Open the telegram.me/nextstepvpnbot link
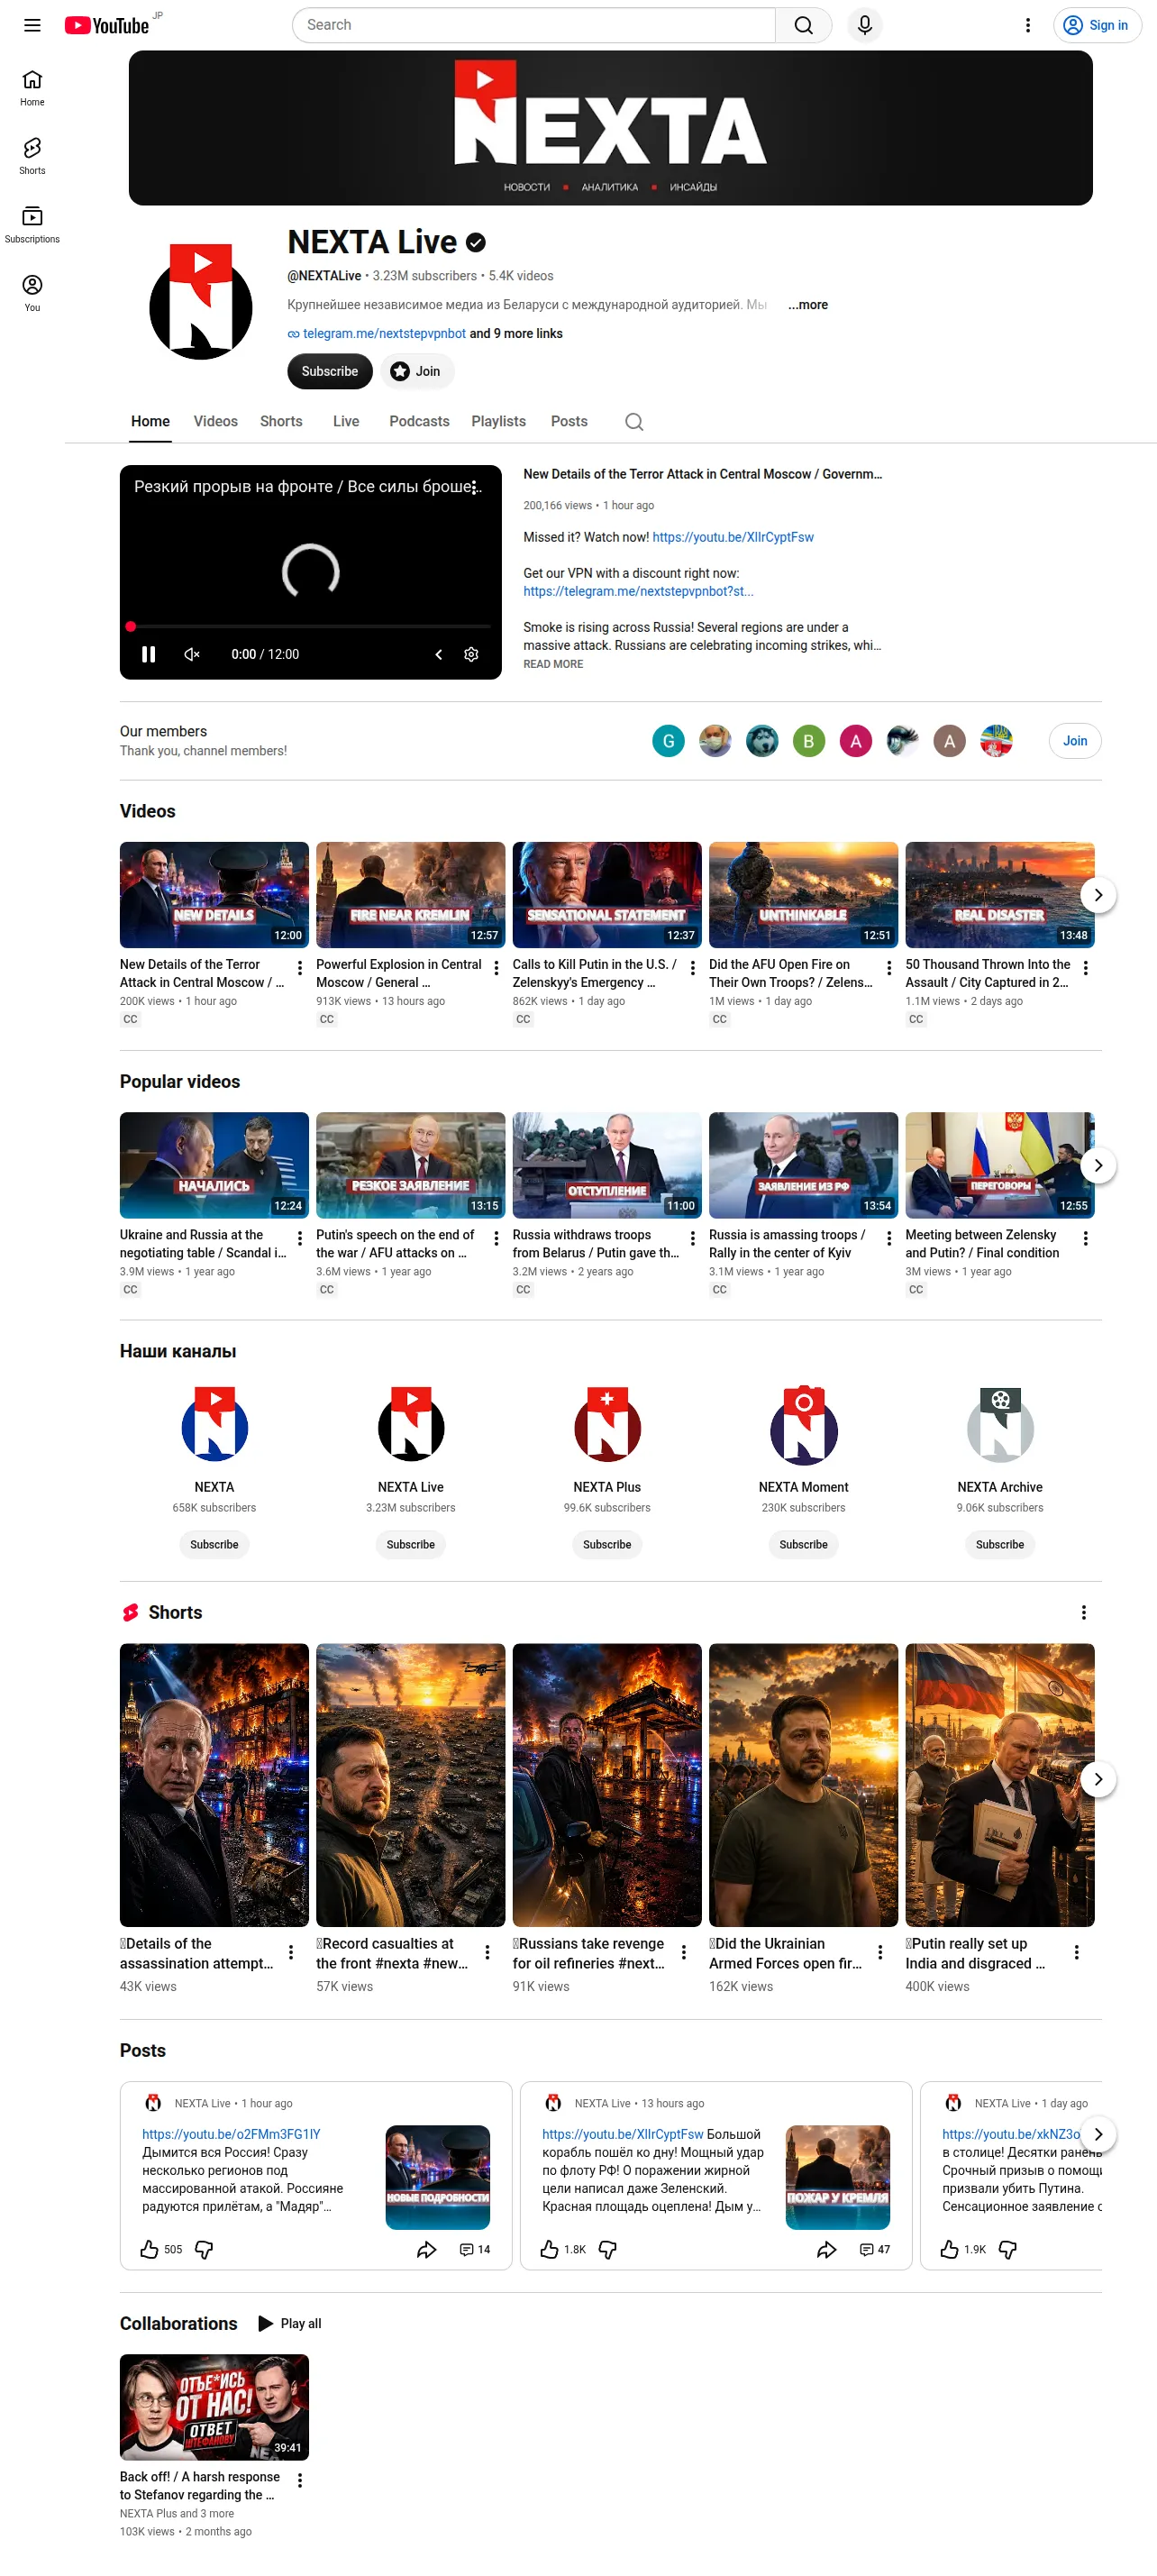 tap(384, 334)
